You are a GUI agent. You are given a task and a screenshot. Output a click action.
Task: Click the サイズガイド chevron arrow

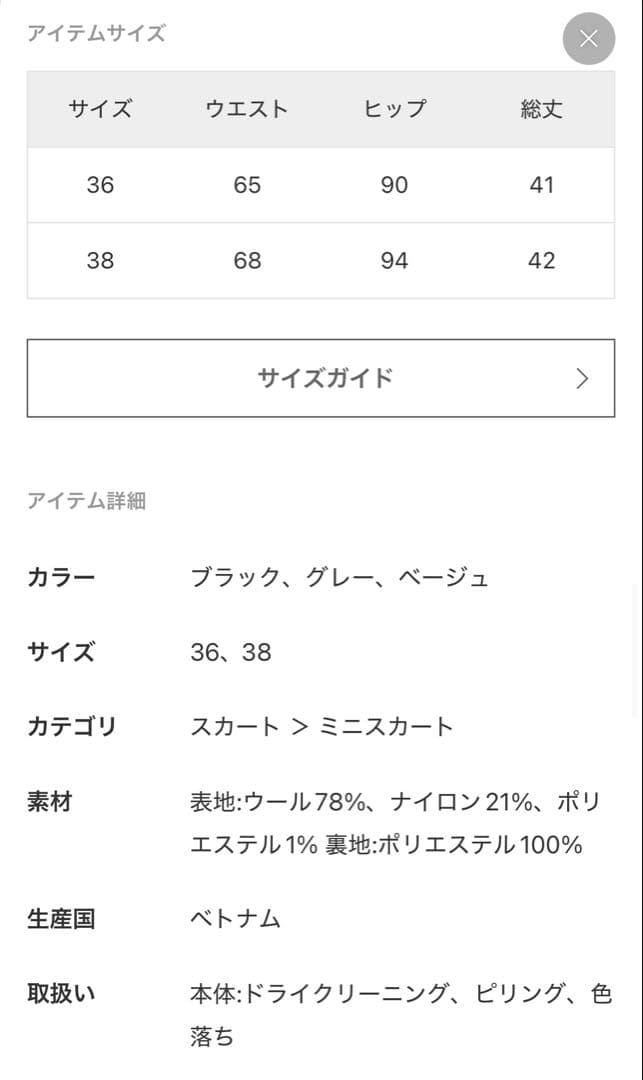click(582, 378)
